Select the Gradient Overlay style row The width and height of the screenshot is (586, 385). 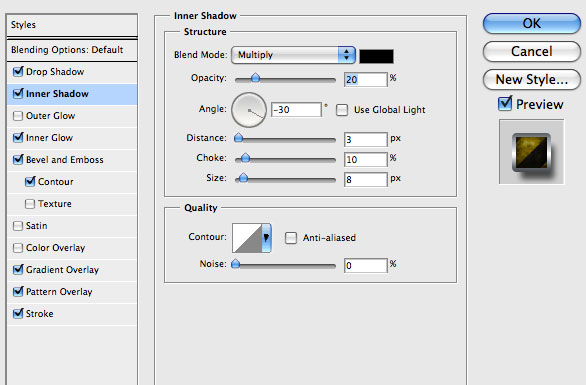click(x=72, y=270)
